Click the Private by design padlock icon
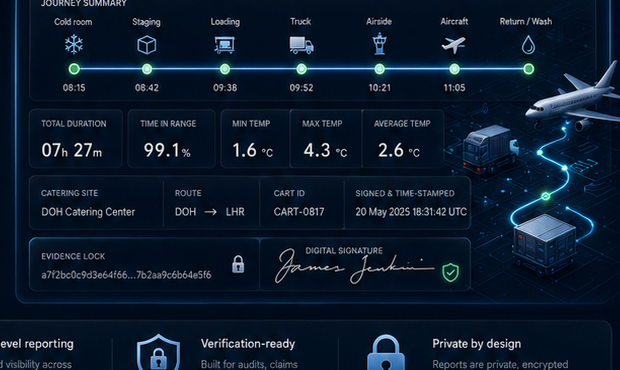 coord(386,353)
